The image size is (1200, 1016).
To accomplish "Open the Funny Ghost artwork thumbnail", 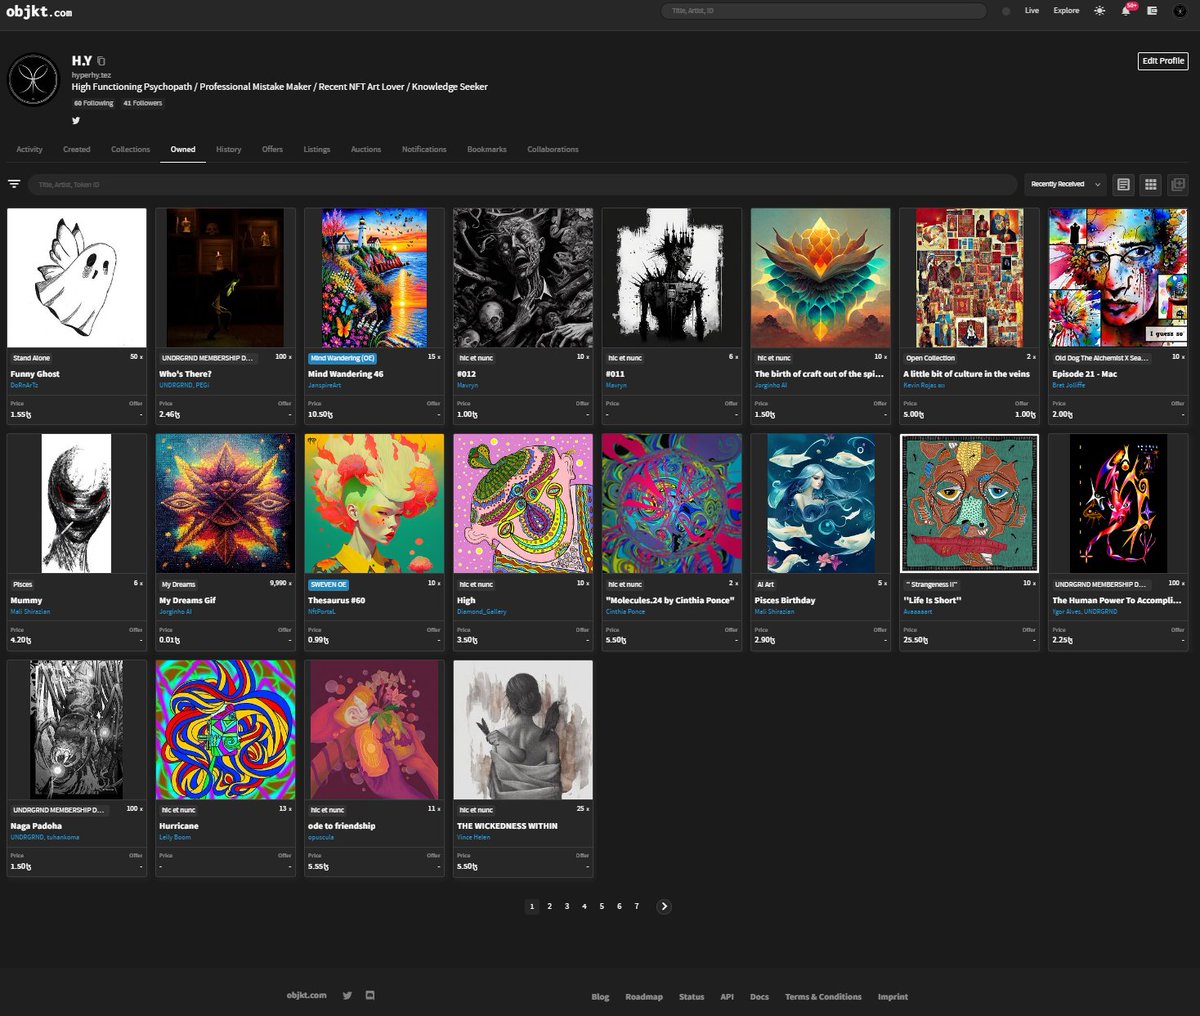I will tap(77, 278).
